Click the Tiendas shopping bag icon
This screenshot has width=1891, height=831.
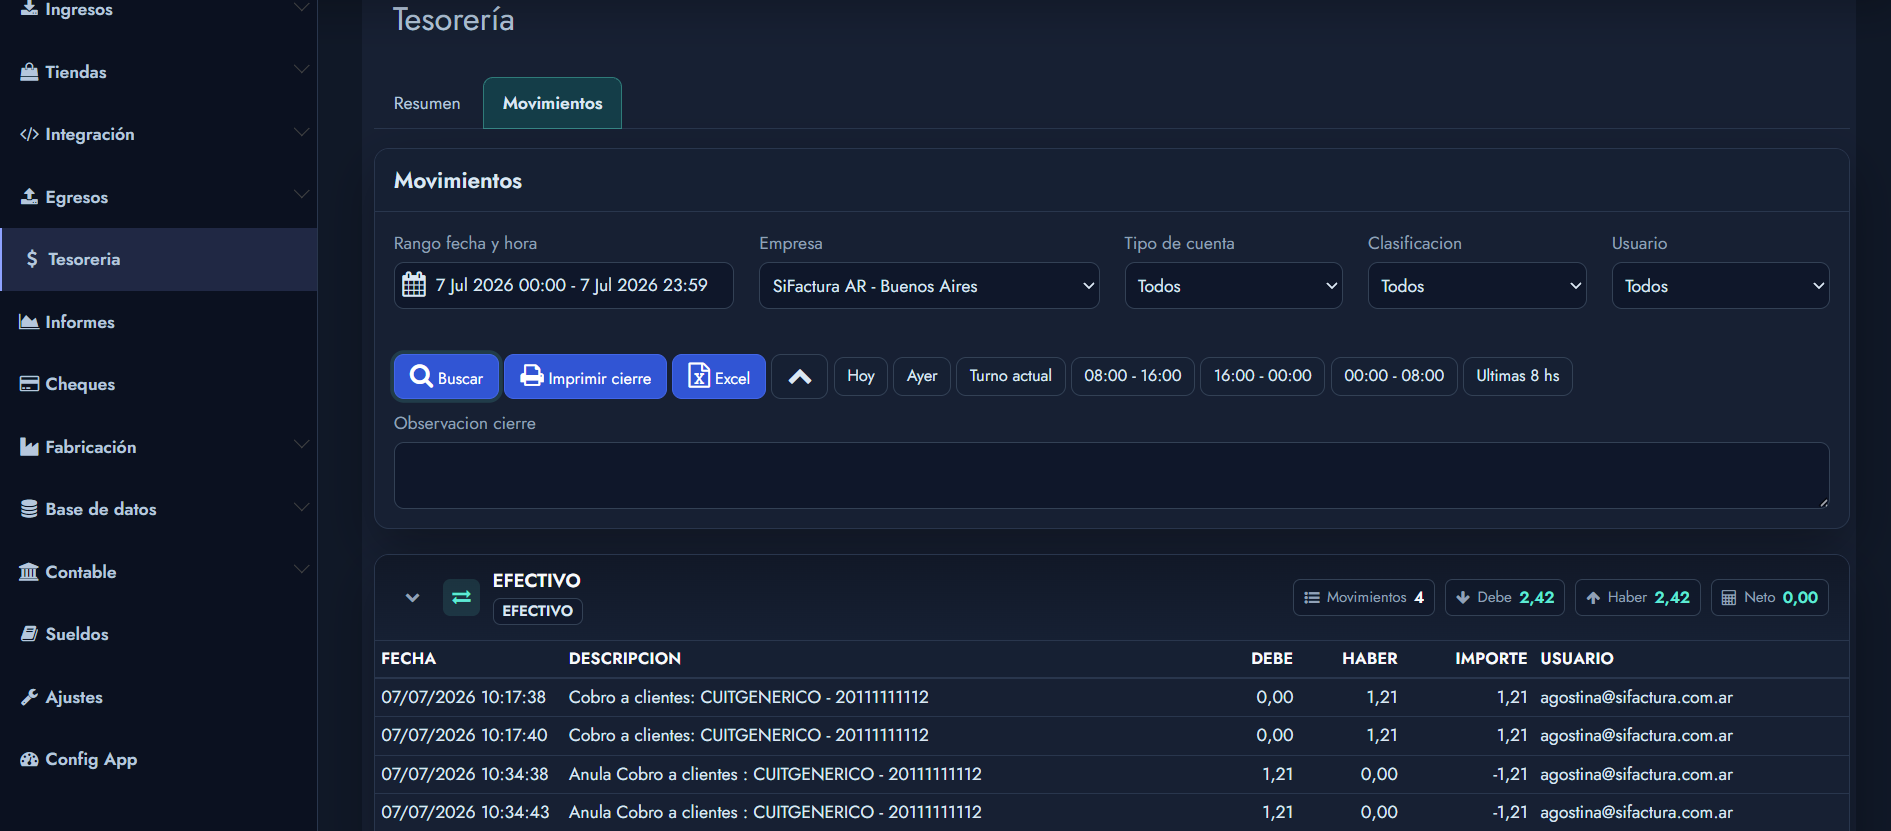(29, 72)
